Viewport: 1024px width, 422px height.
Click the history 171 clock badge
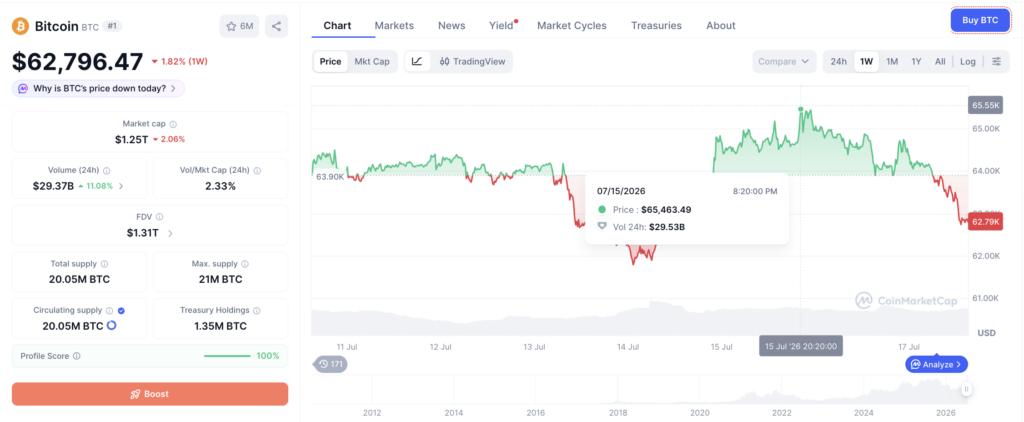331,364
